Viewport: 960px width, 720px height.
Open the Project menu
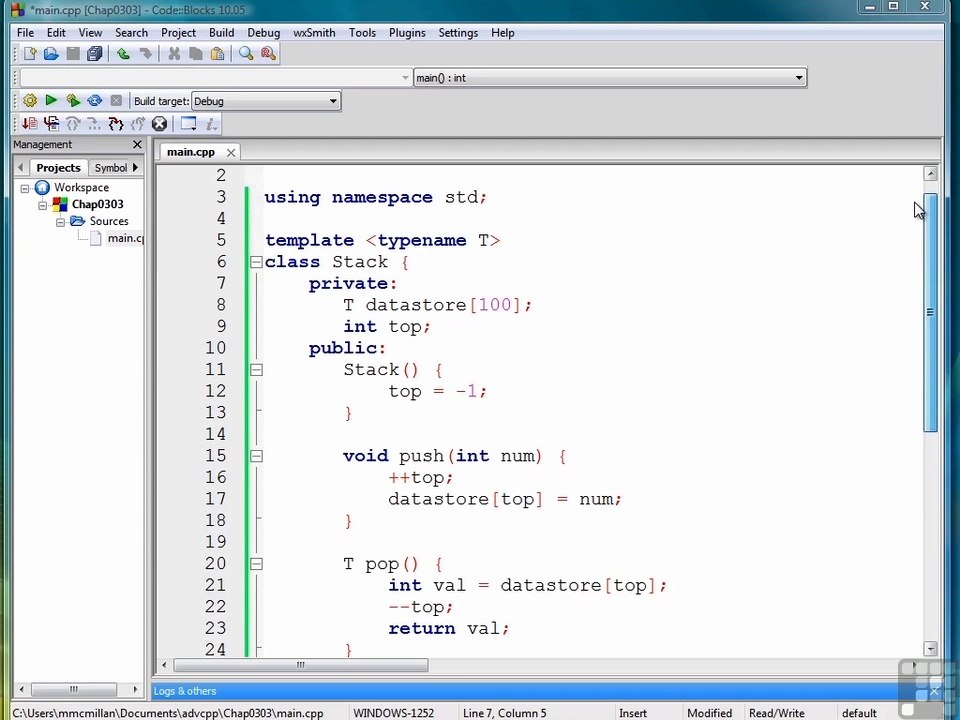pyautogui.click(x=178, y=32)
